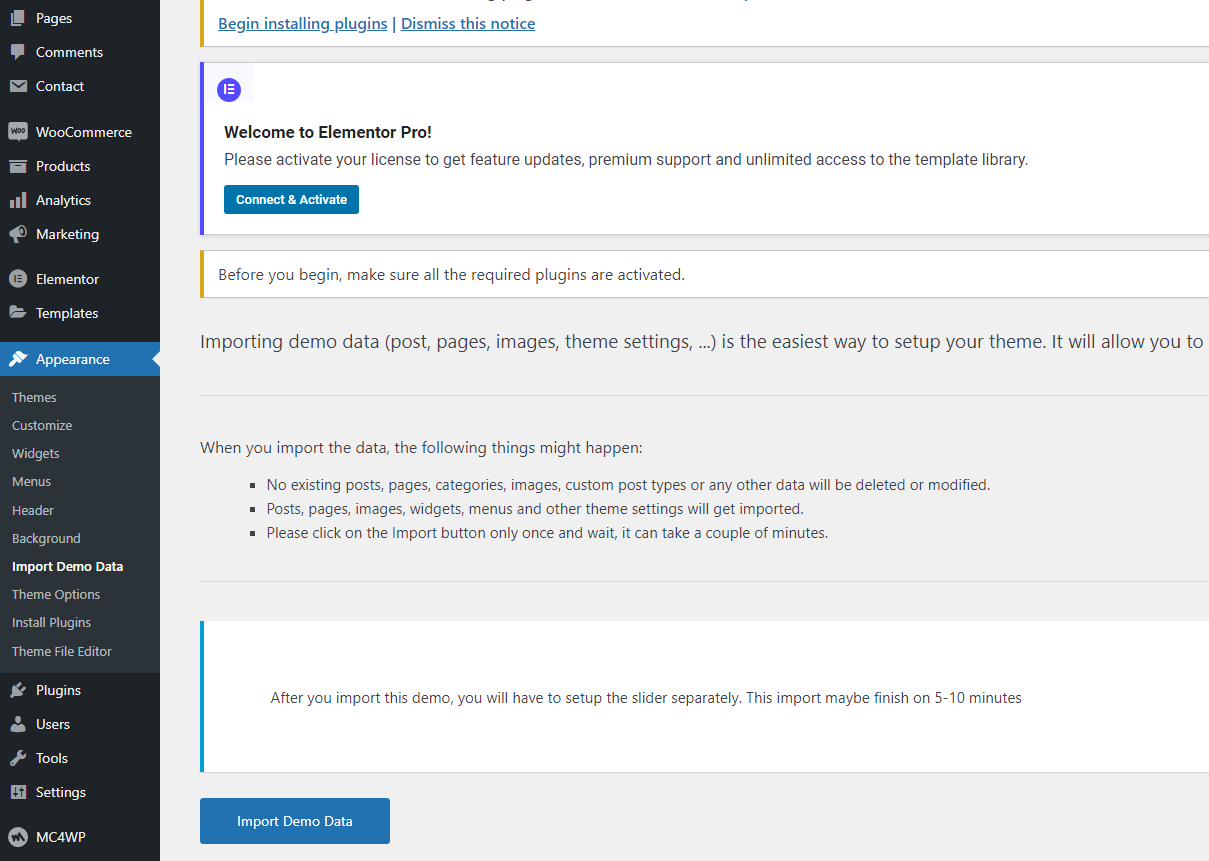Click the Contact envelope icon
Screen dimensions: 1209x861
coord(18,86)
